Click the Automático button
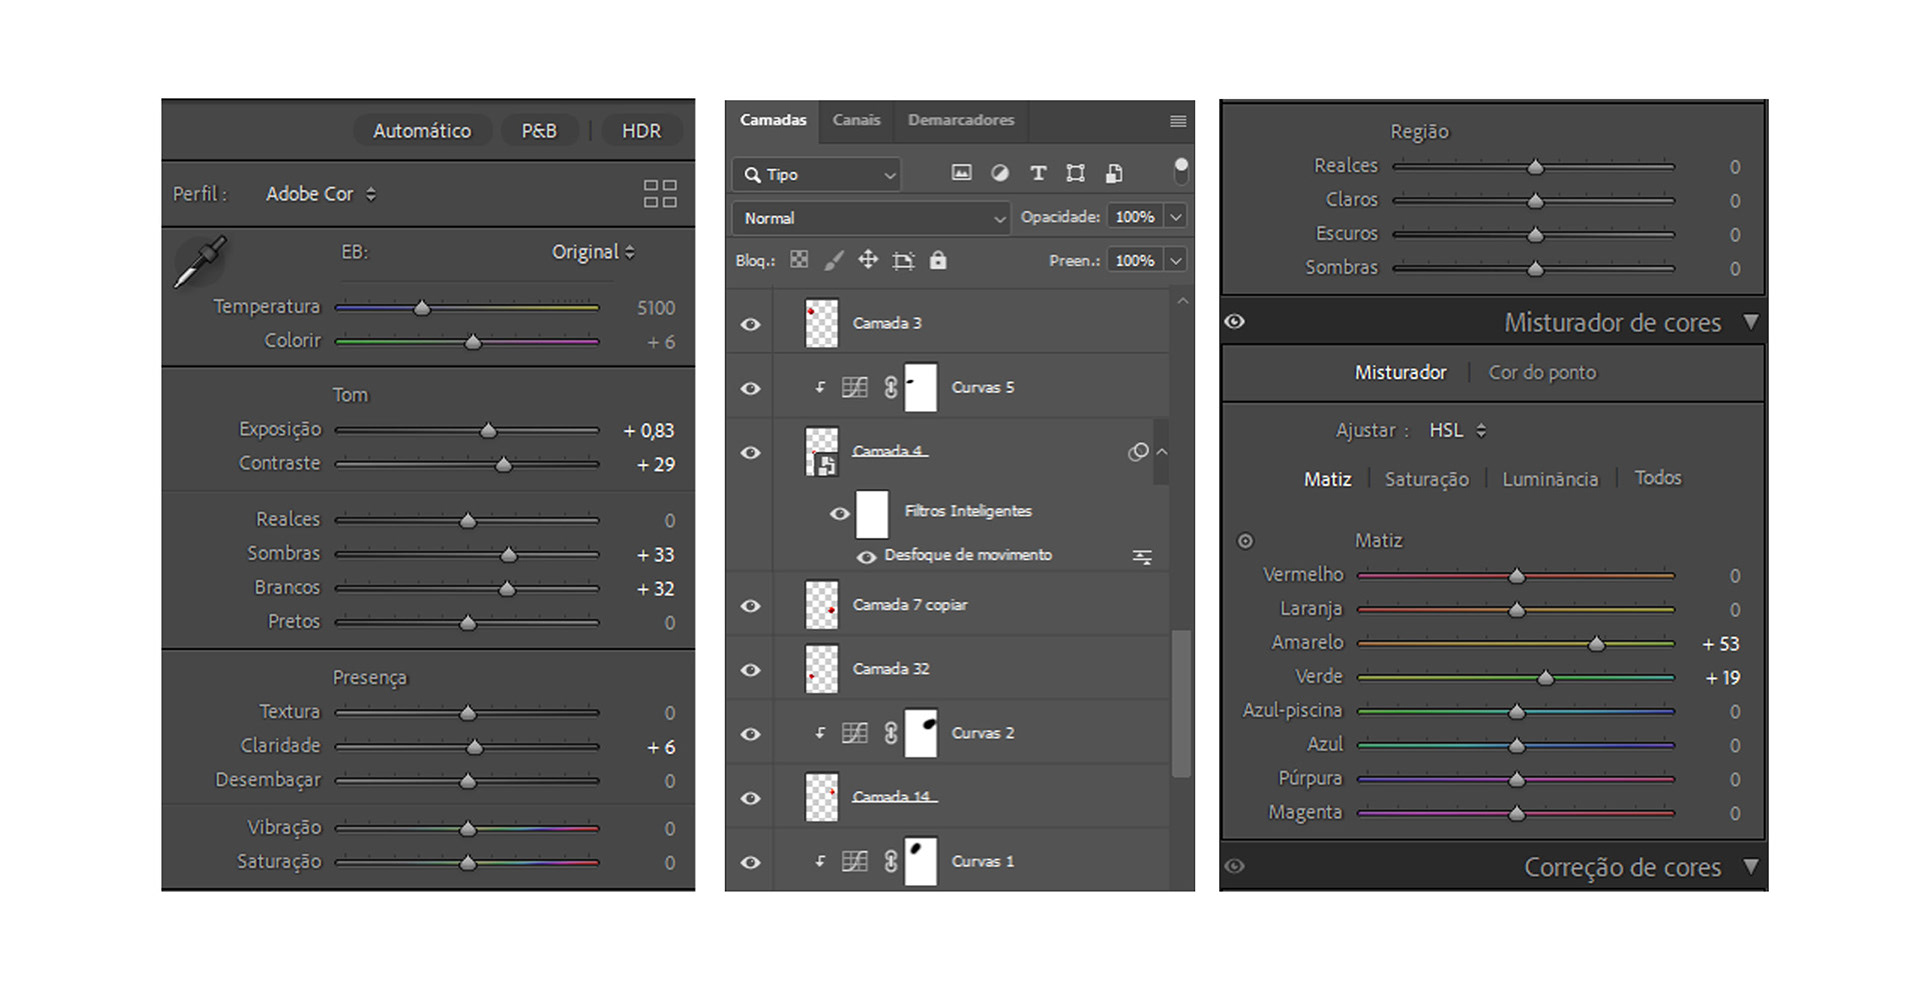This screenshot has height=990, width=1920. [422, 131]
